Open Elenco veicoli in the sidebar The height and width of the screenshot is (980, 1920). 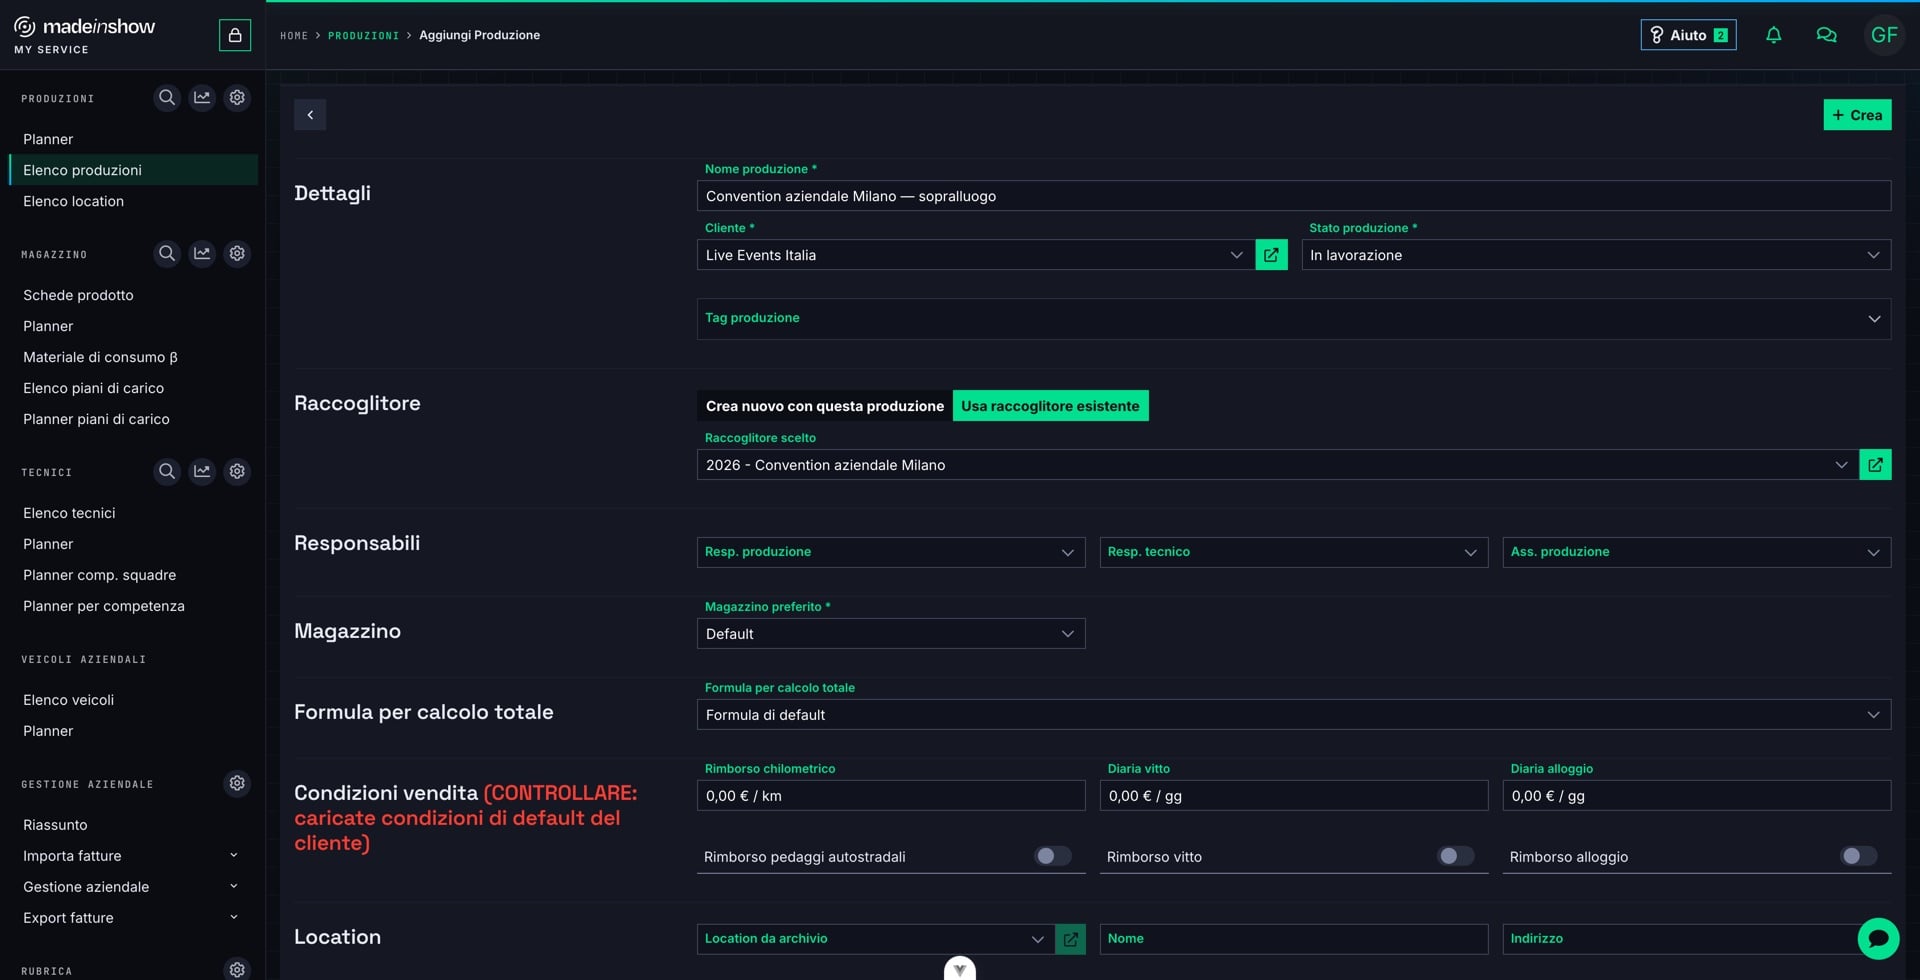[133, 700]
